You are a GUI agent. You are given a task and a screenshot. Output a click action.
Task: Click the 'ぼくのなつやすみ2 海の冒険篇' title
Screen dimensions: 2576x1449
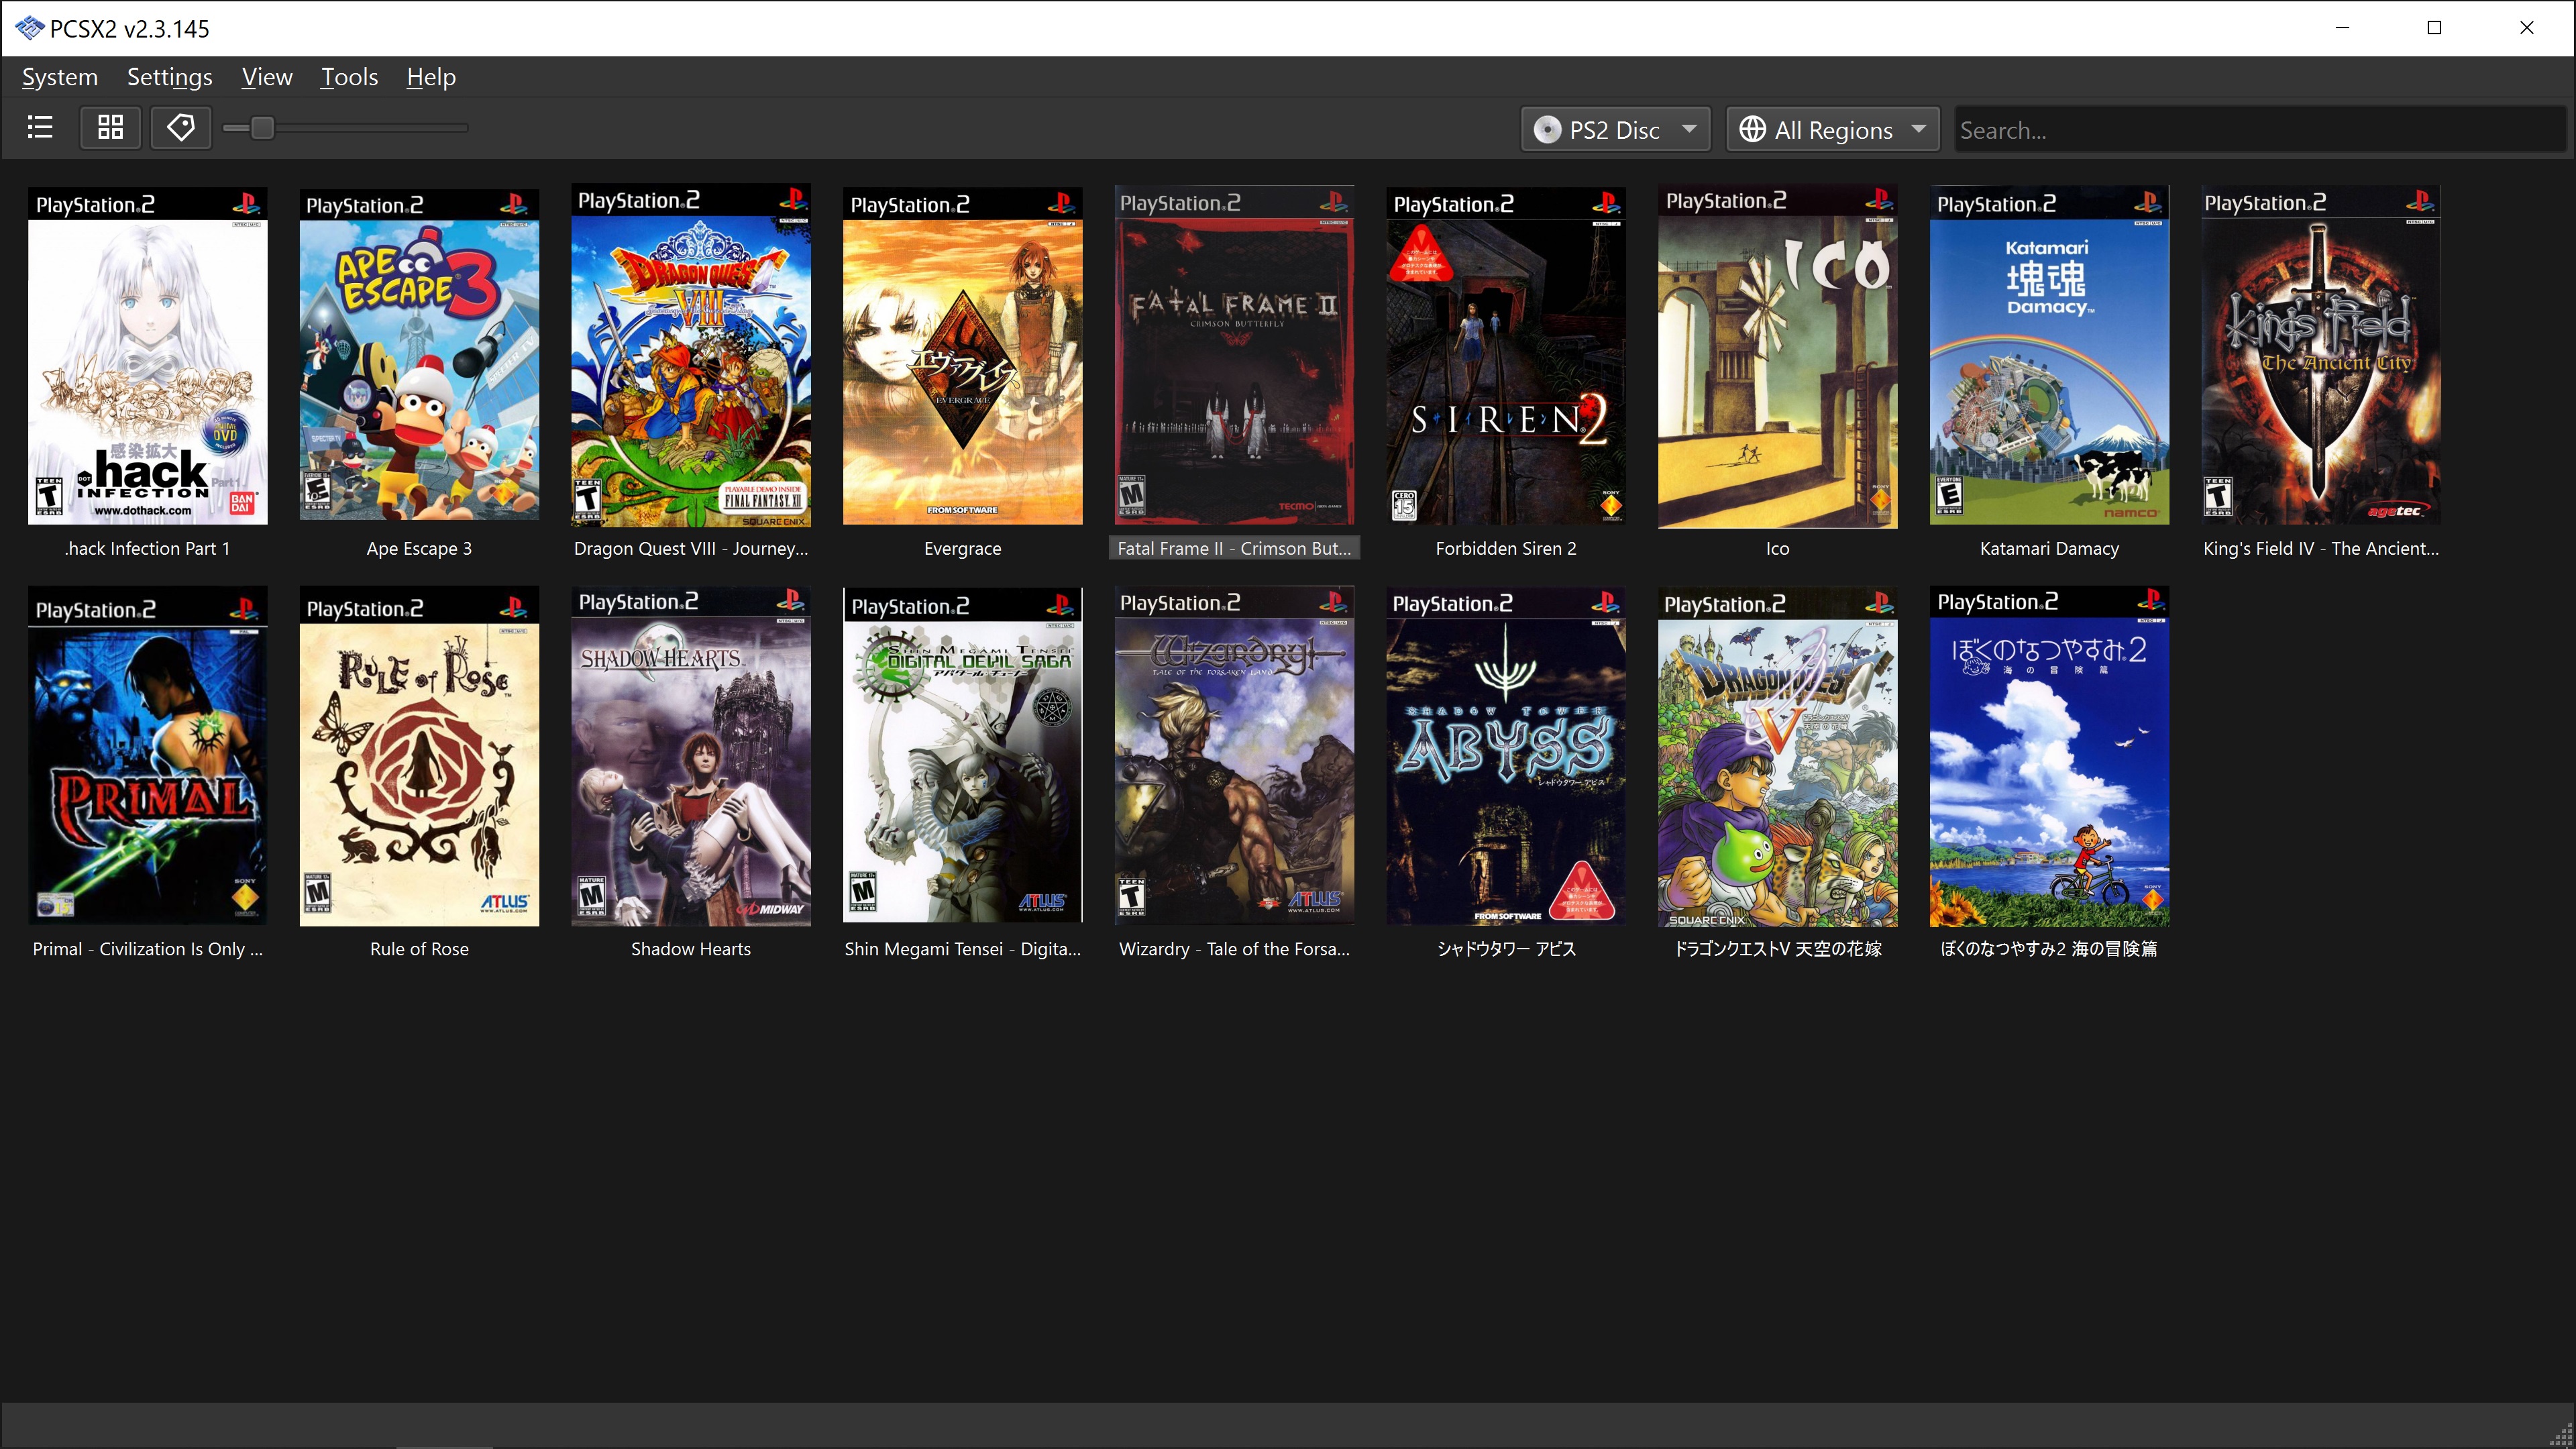coord(2050,949)
